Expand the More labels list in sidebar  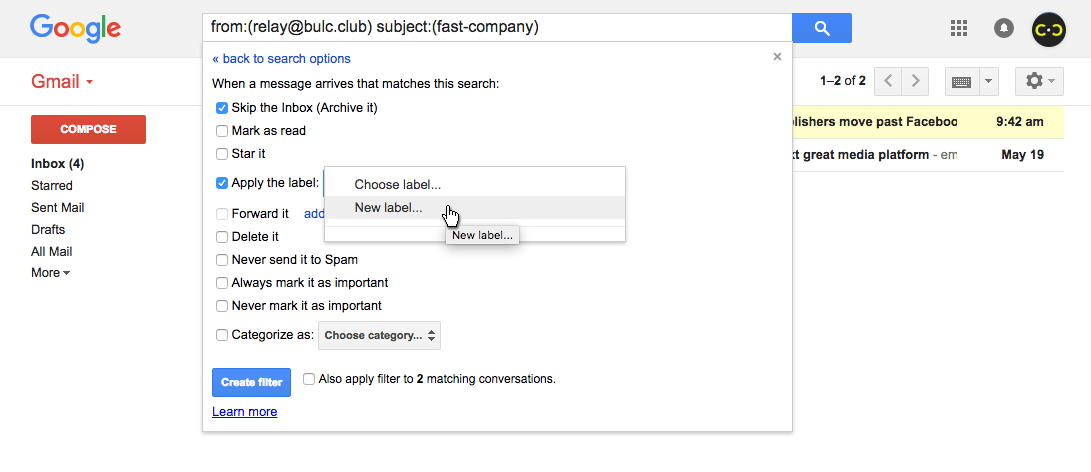tap(51, 273)
